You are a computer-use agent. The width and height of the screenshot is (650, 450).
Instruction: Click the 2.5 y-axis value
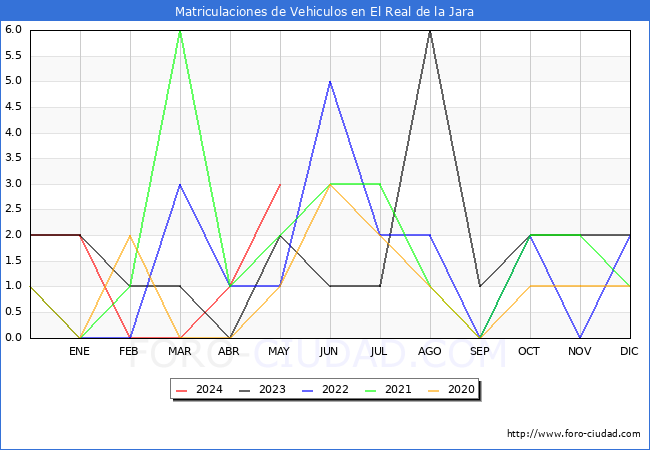click(x=13, y=209)
